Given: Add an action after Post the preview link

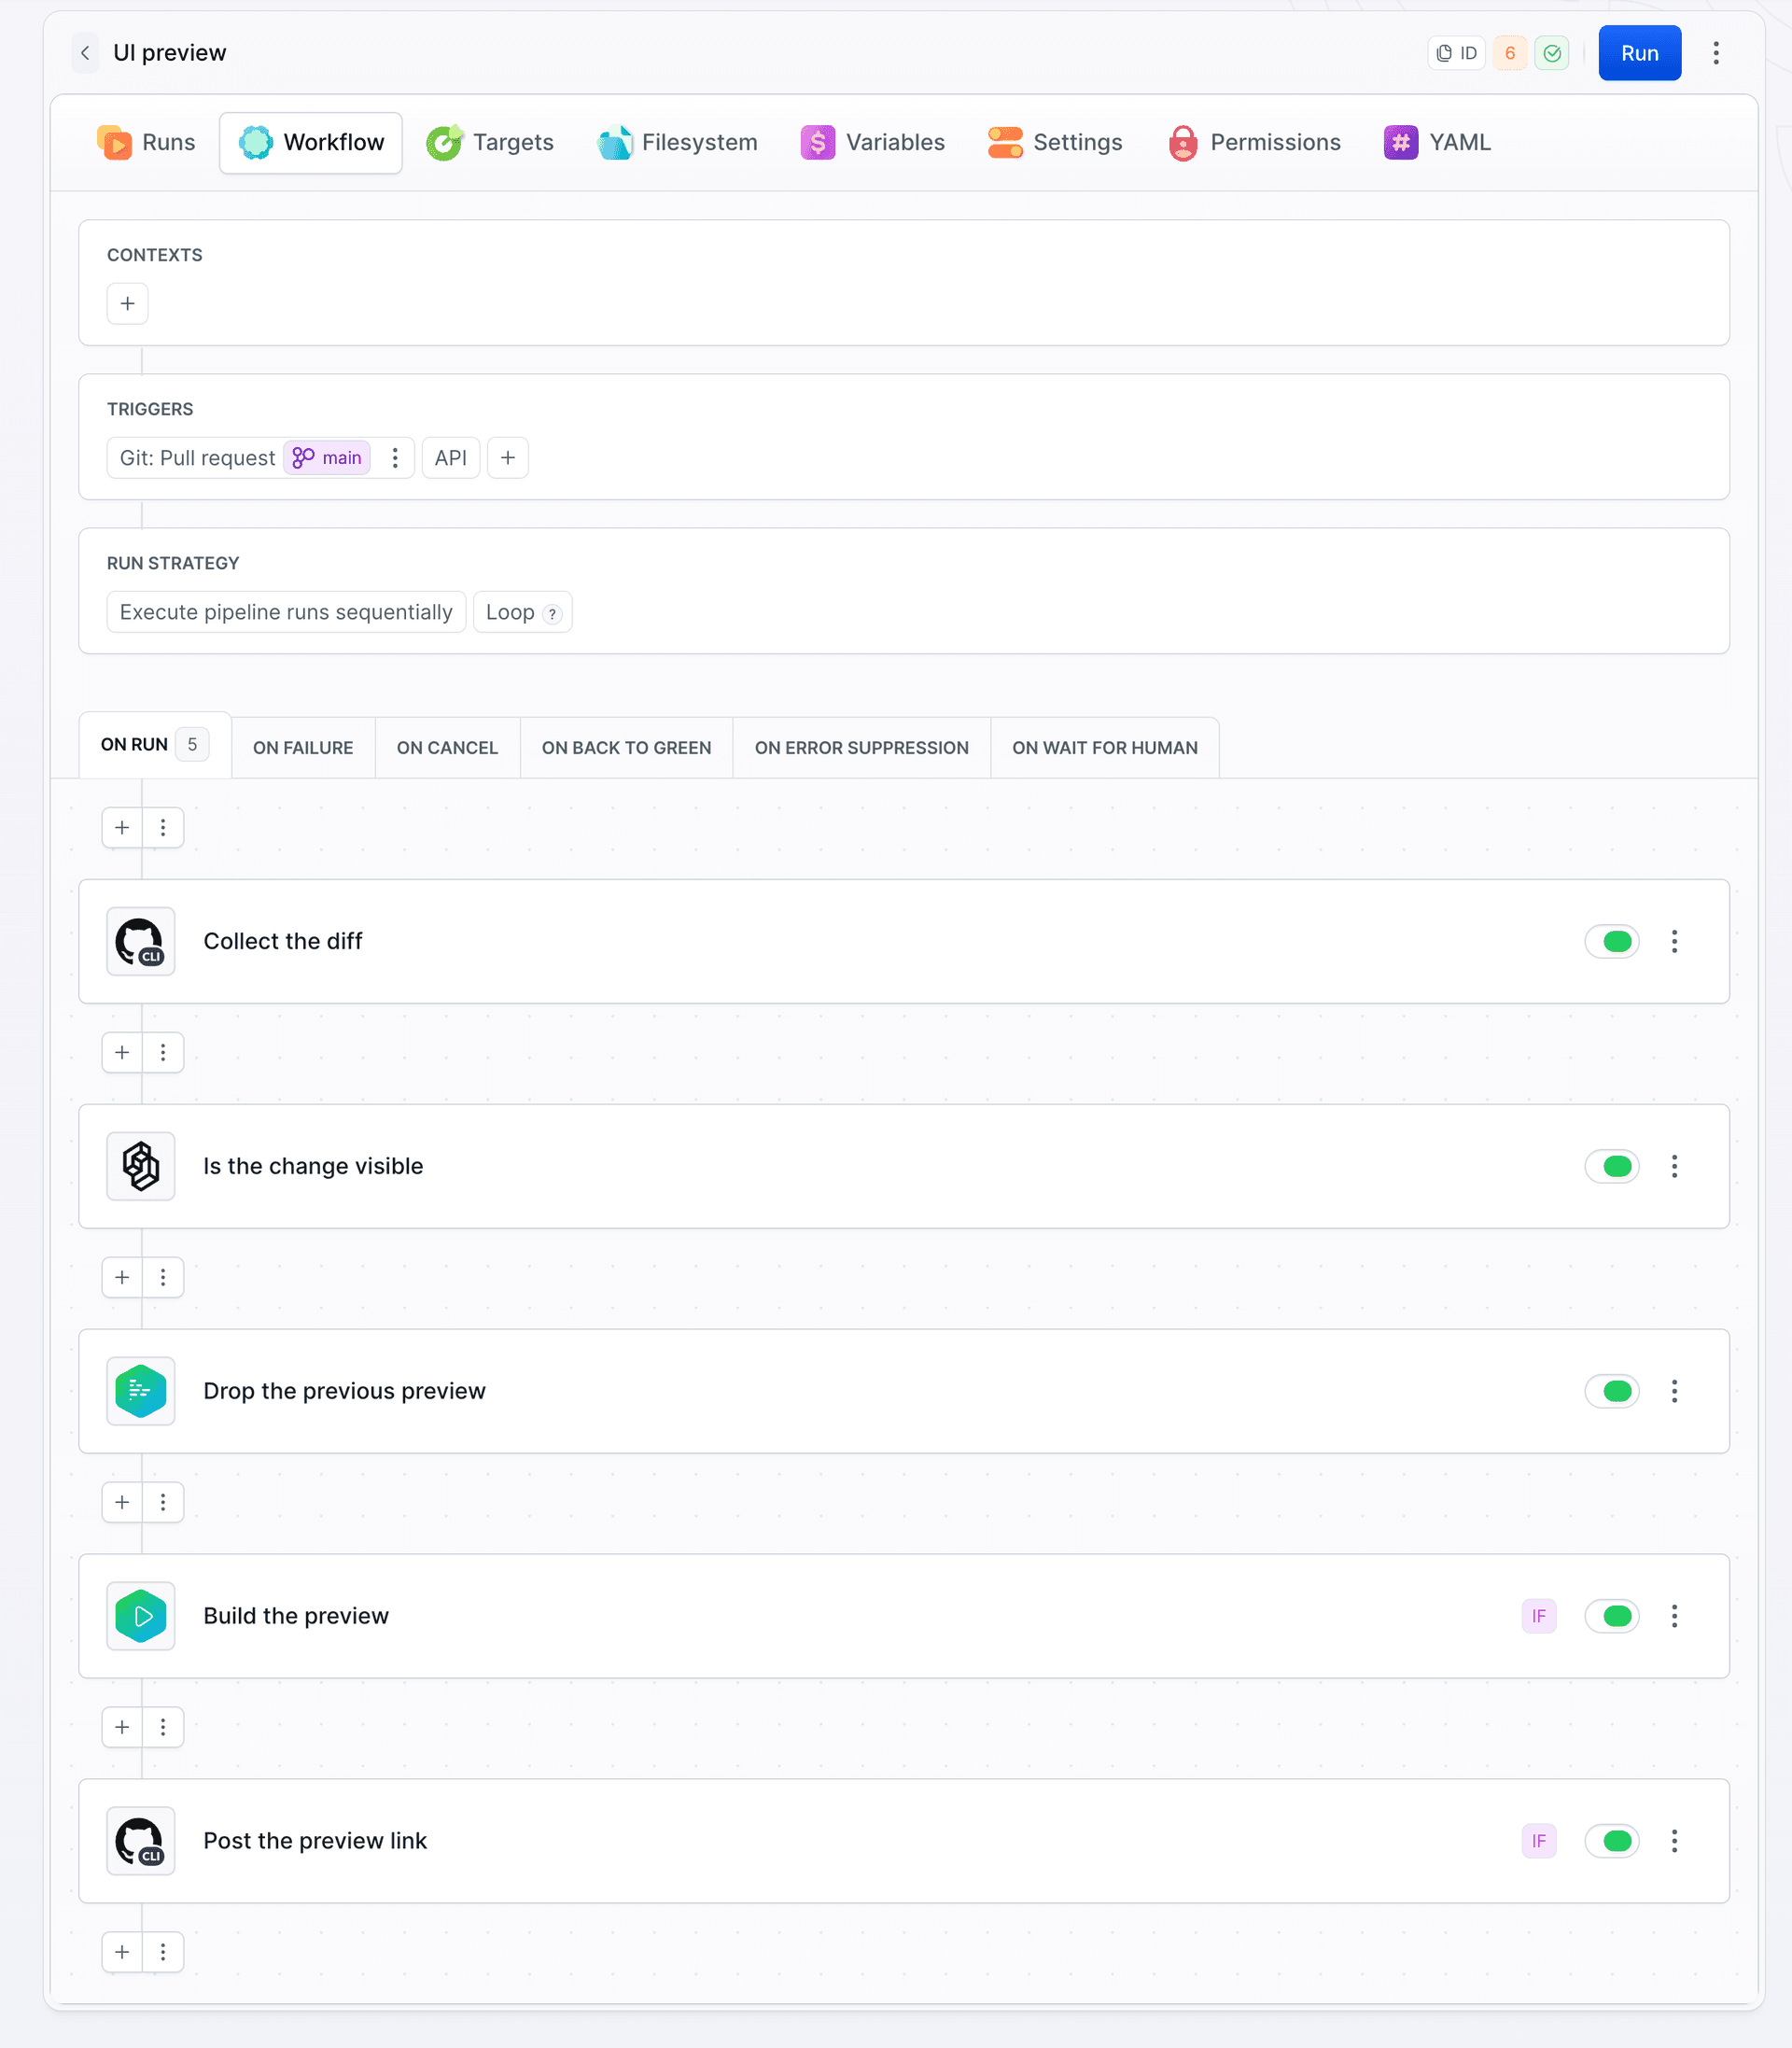Looking at the screenshot, I should 122,1953.
